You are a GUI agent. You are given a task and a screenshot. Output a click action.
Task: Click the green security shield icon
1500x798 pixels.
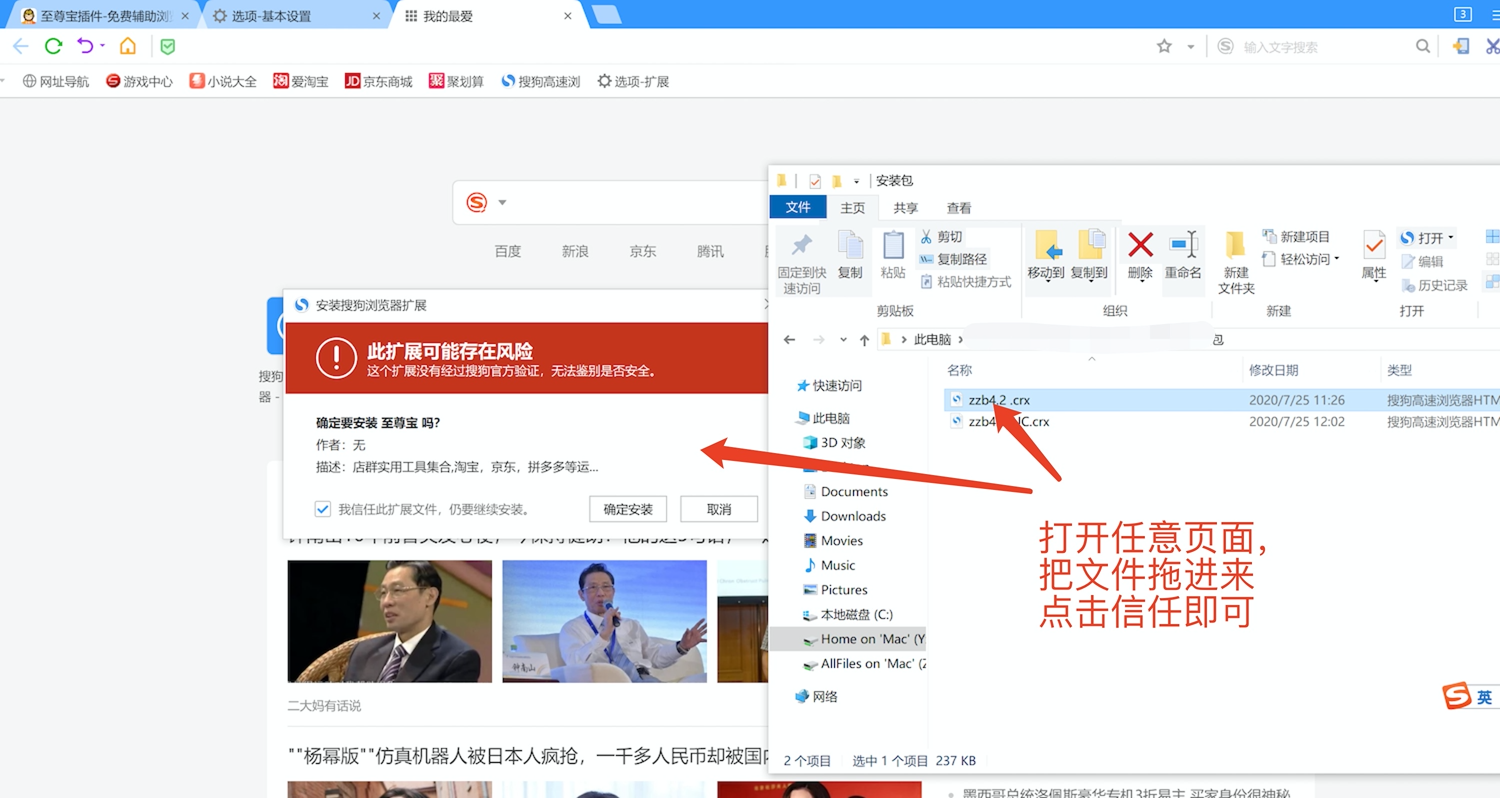(168, 46)
